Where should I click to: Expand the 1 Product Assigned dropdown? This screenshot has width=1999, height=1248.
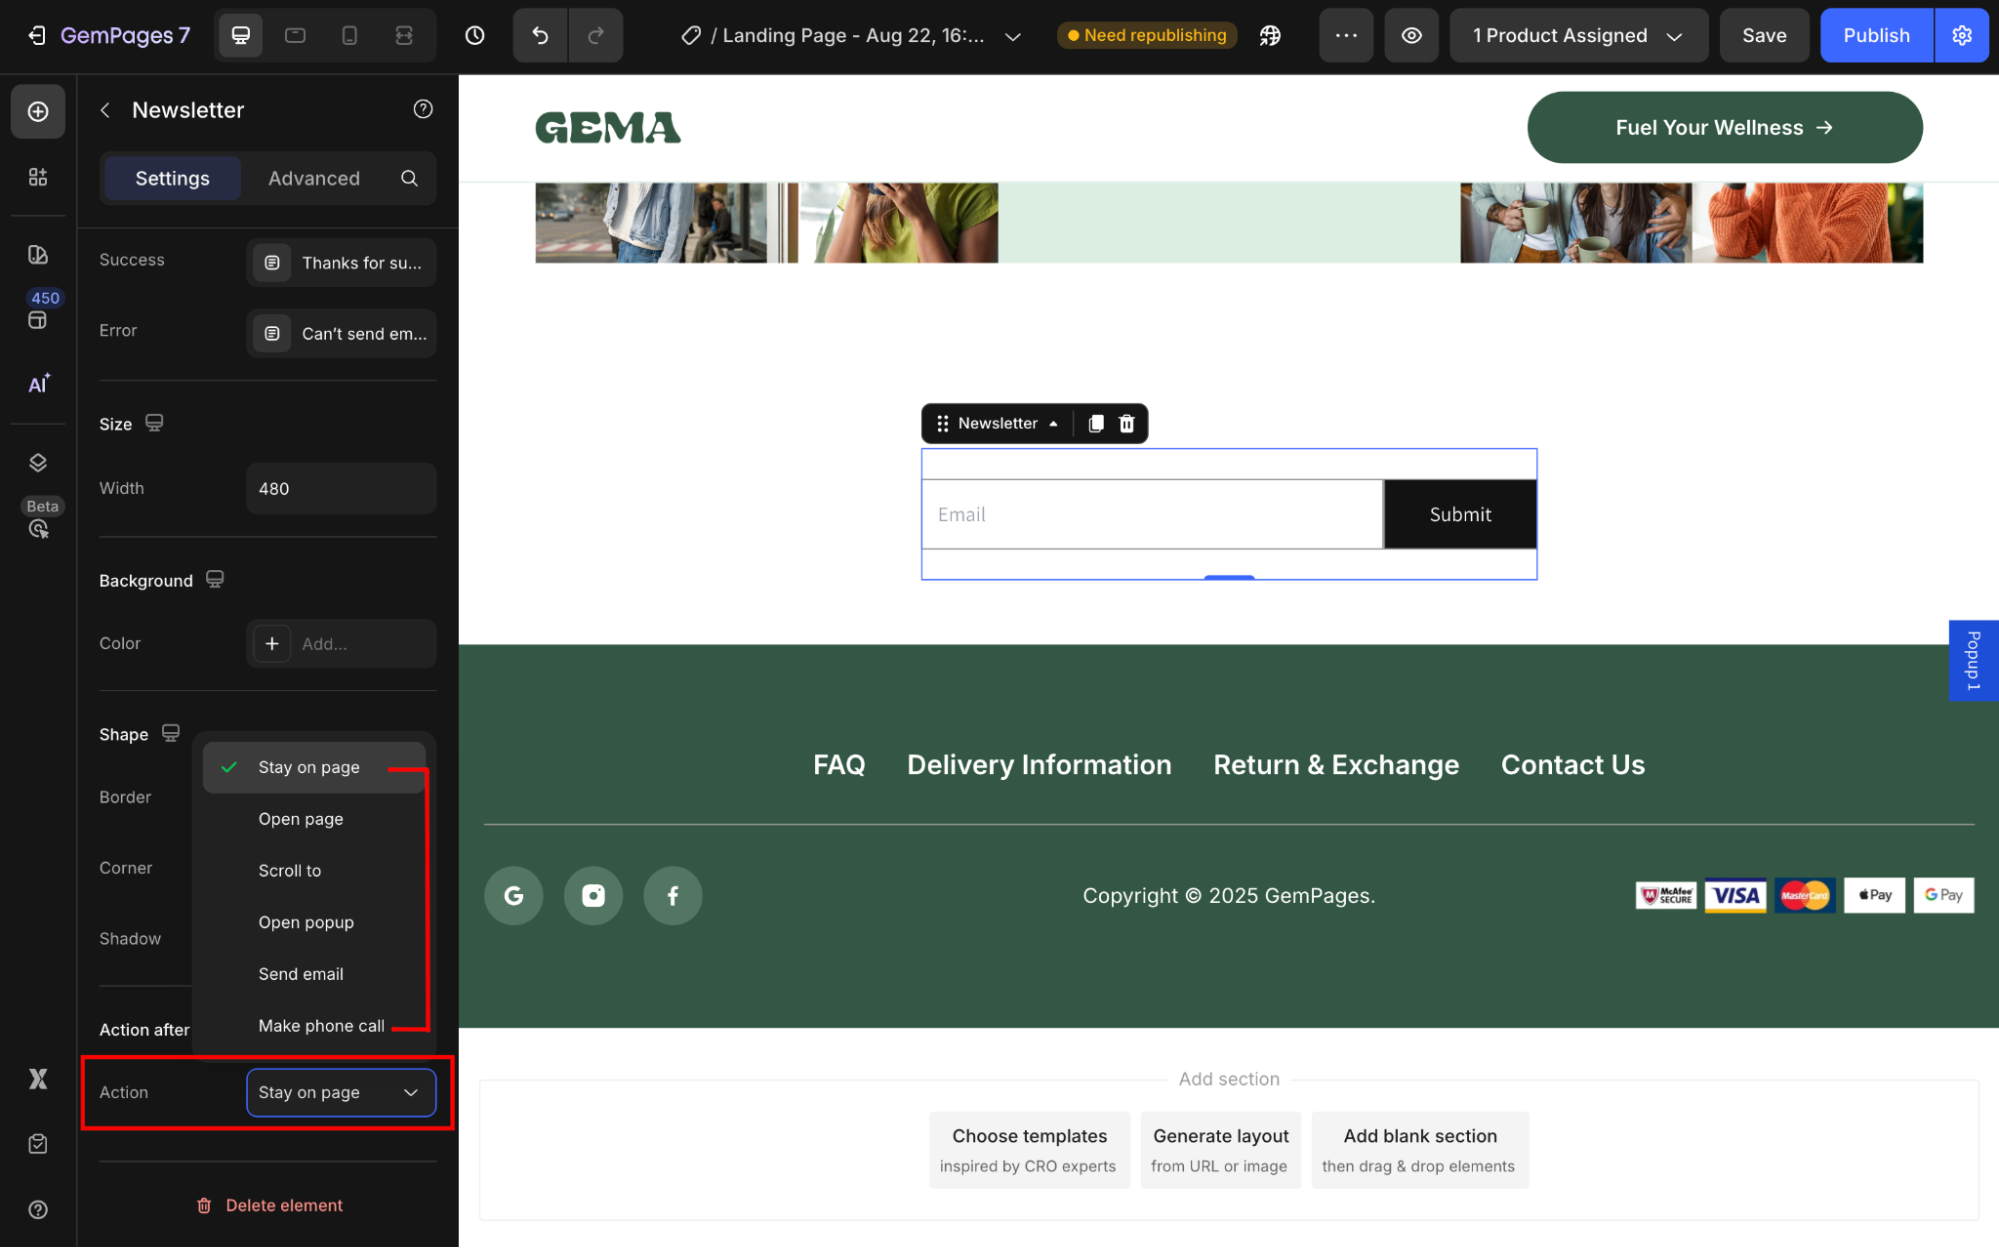click(1578, 36)
